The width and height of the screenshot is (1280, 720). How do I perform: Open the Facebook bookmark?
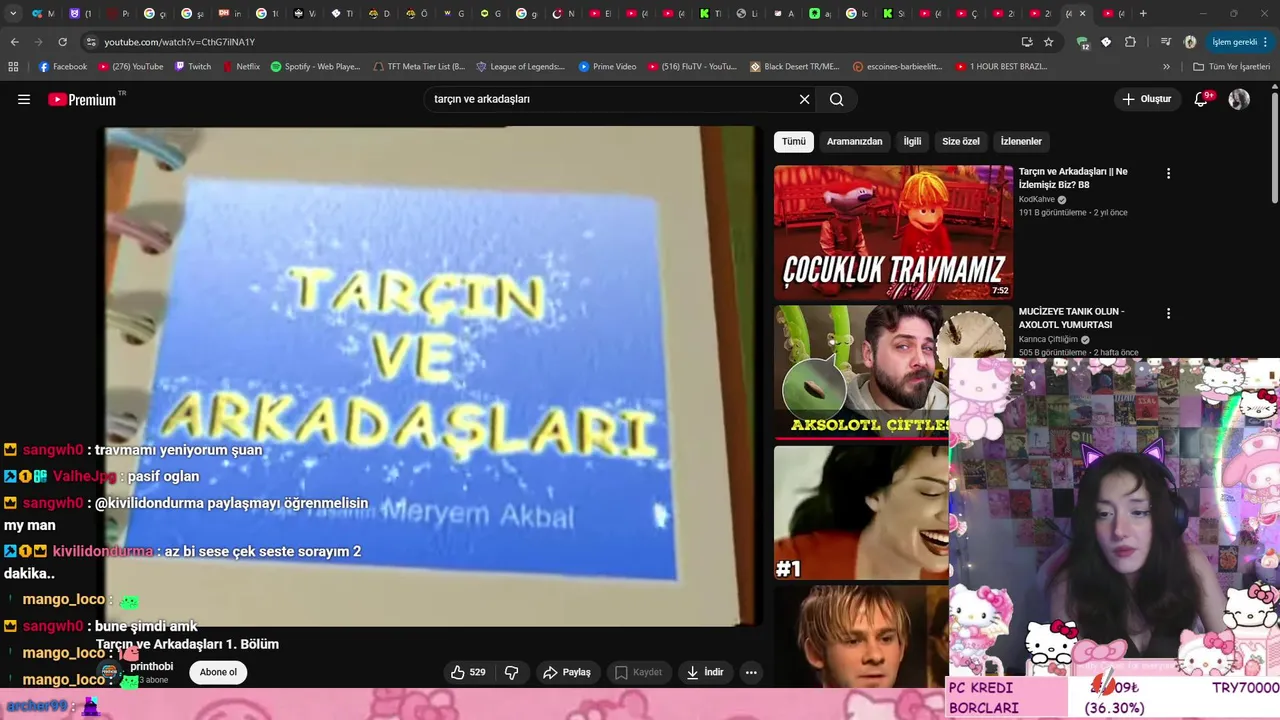pyautogui.click(x=63, y=67)
